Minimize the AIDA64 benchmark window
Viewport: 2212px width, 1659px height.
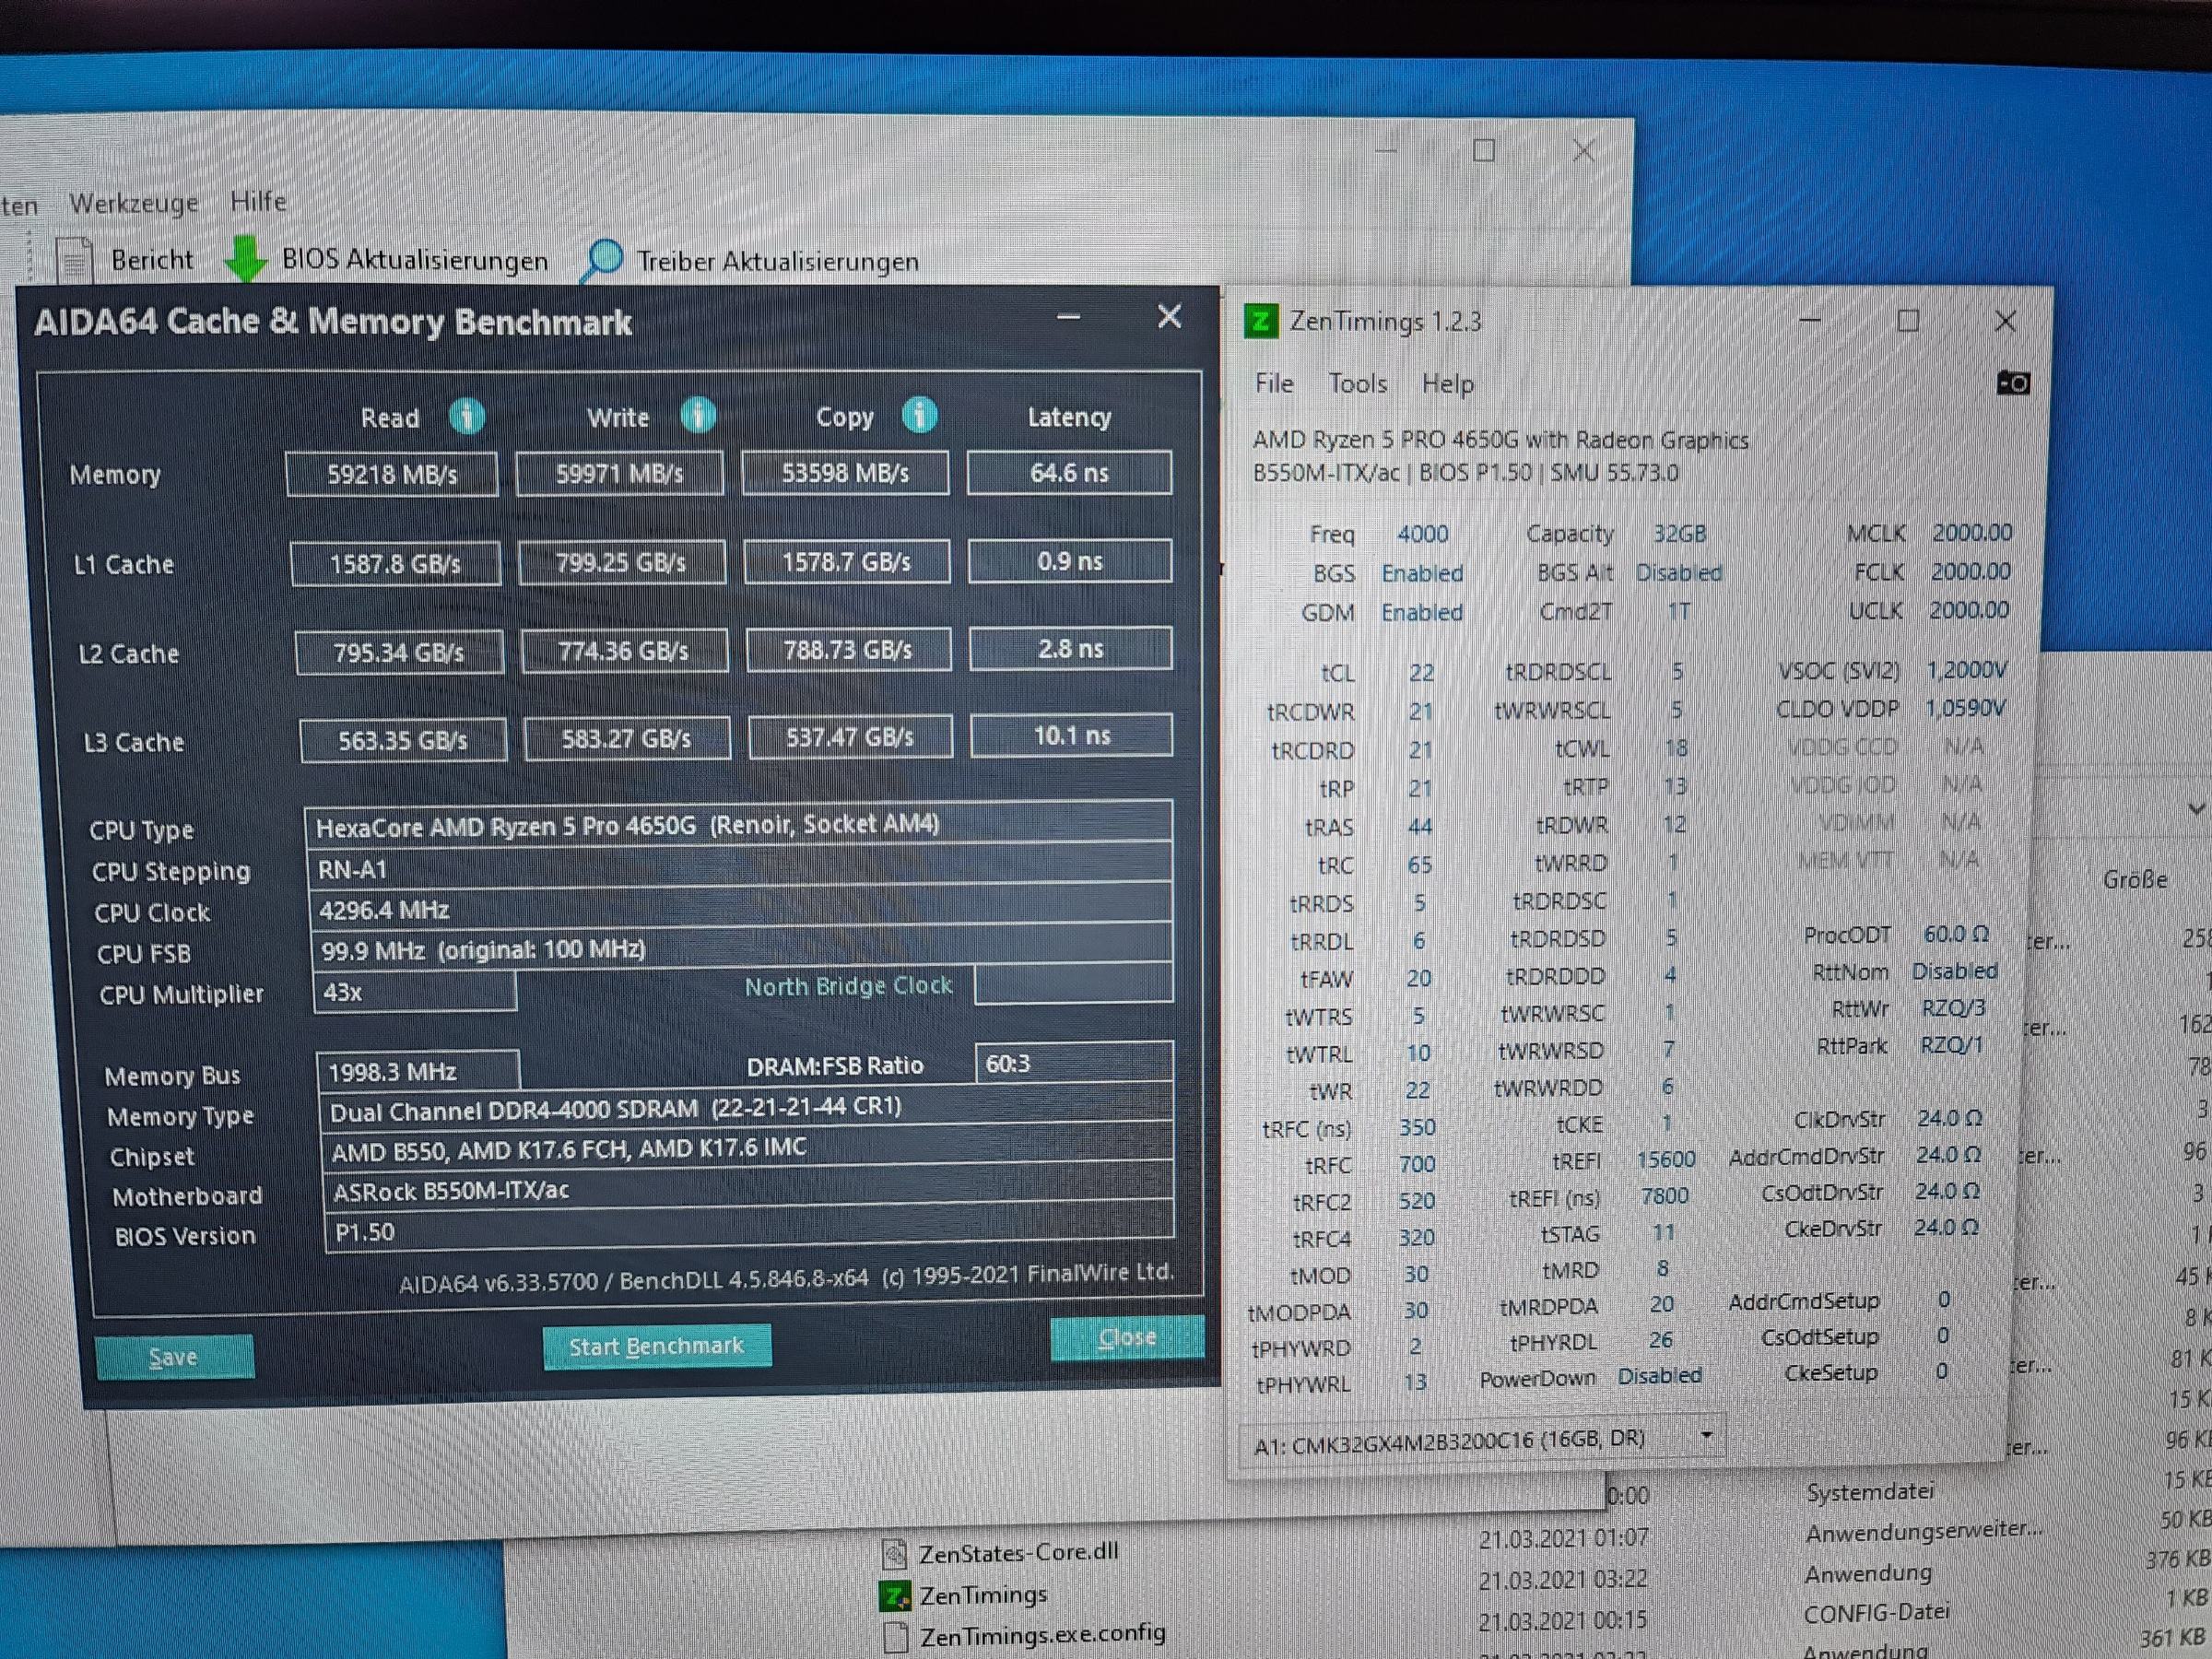coord(1068,318)
